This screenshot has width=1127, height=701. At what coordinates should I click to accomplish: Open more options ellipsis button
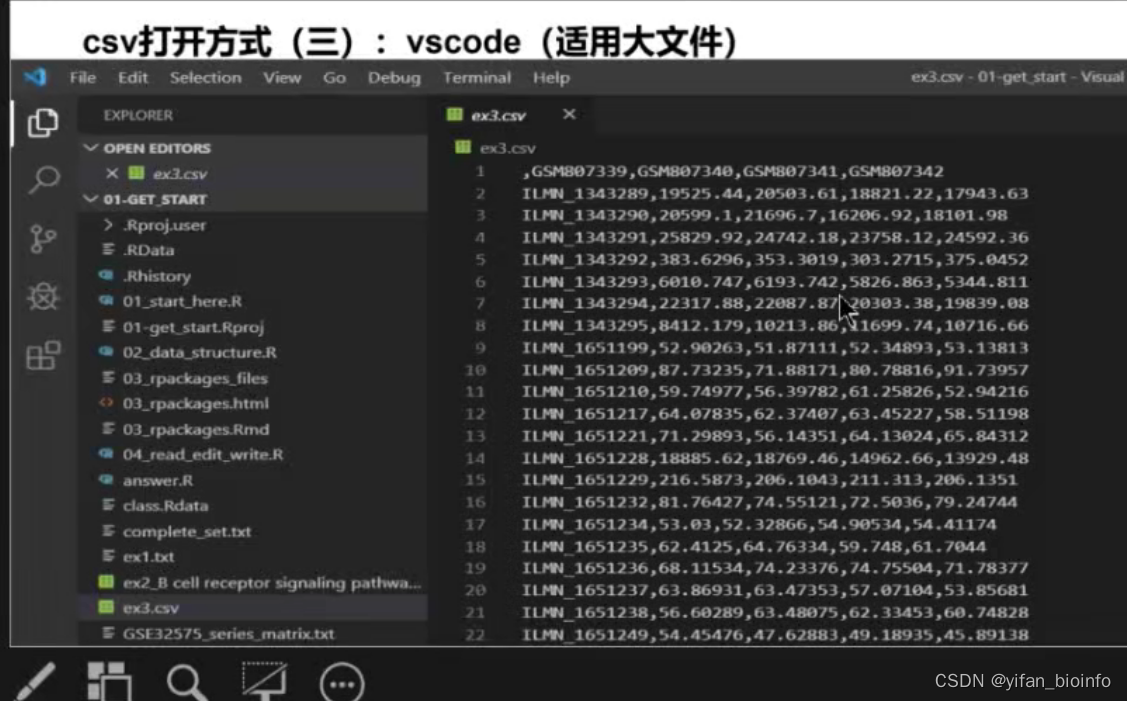click(x=342, y=683)
